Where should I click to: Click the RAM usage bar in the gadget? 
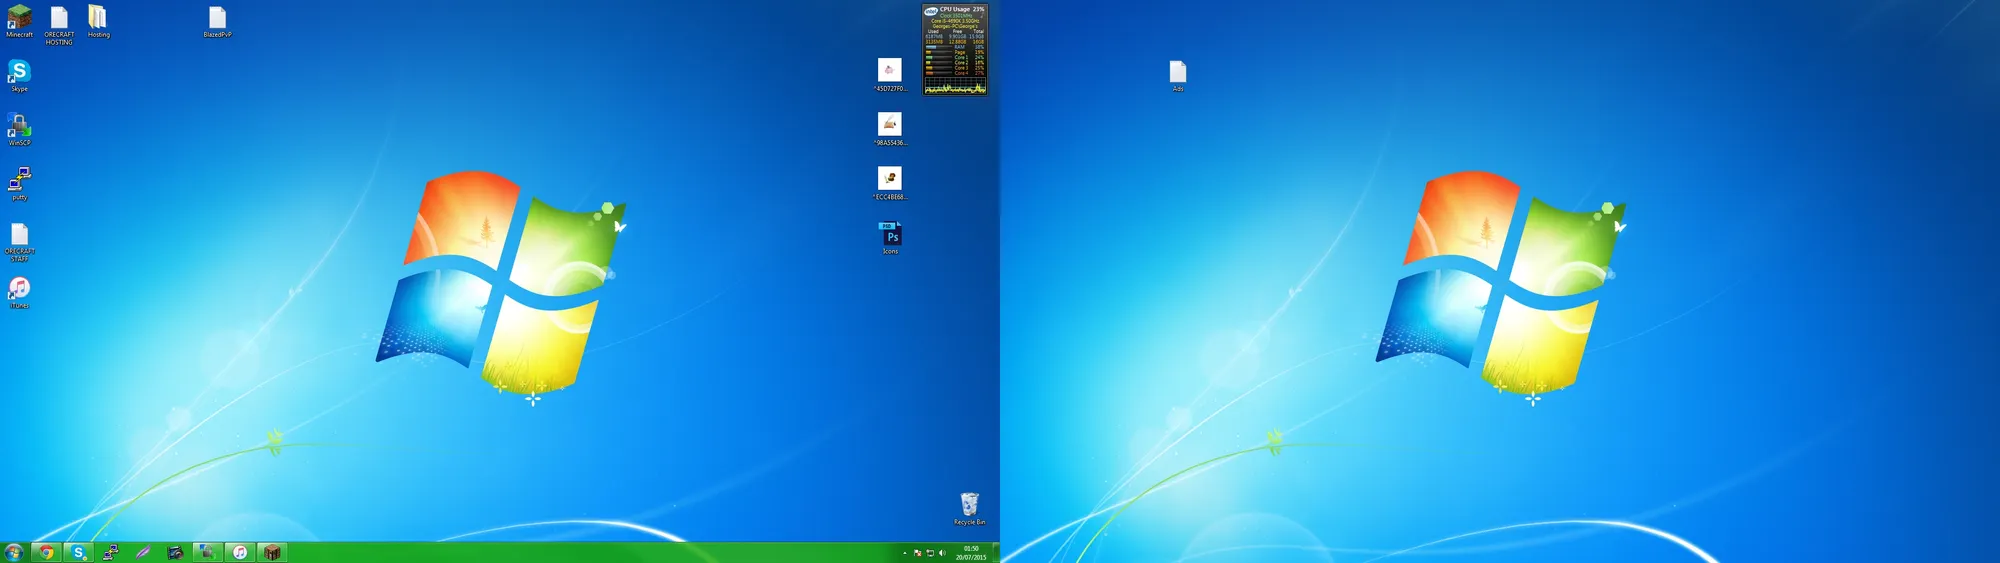point(938,47)
